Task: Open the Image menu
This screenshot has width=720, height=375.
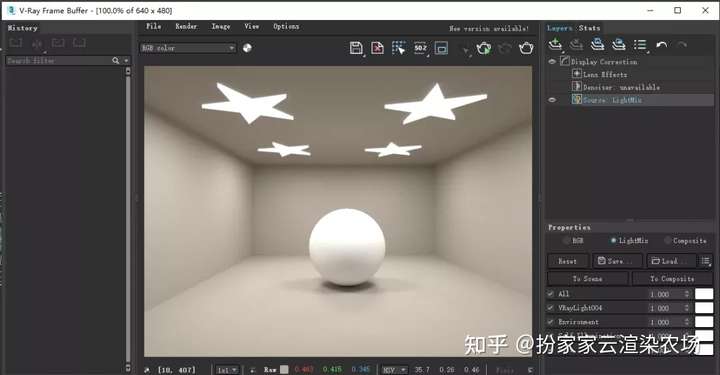Action: [221, 26]
